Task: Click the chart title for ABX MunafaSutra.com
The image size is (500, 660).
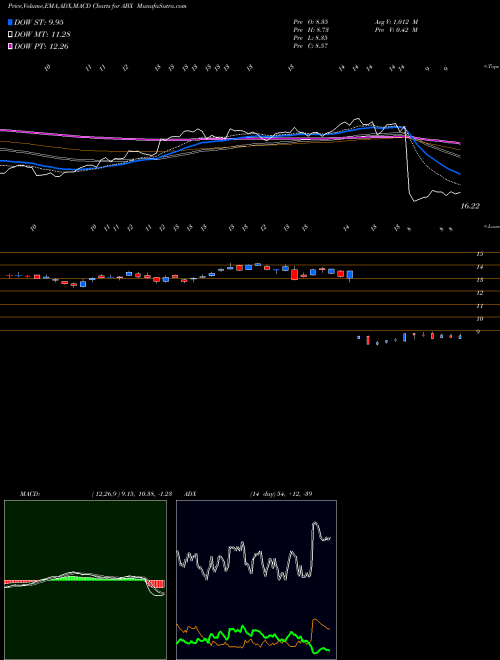Action: (97, 6)
